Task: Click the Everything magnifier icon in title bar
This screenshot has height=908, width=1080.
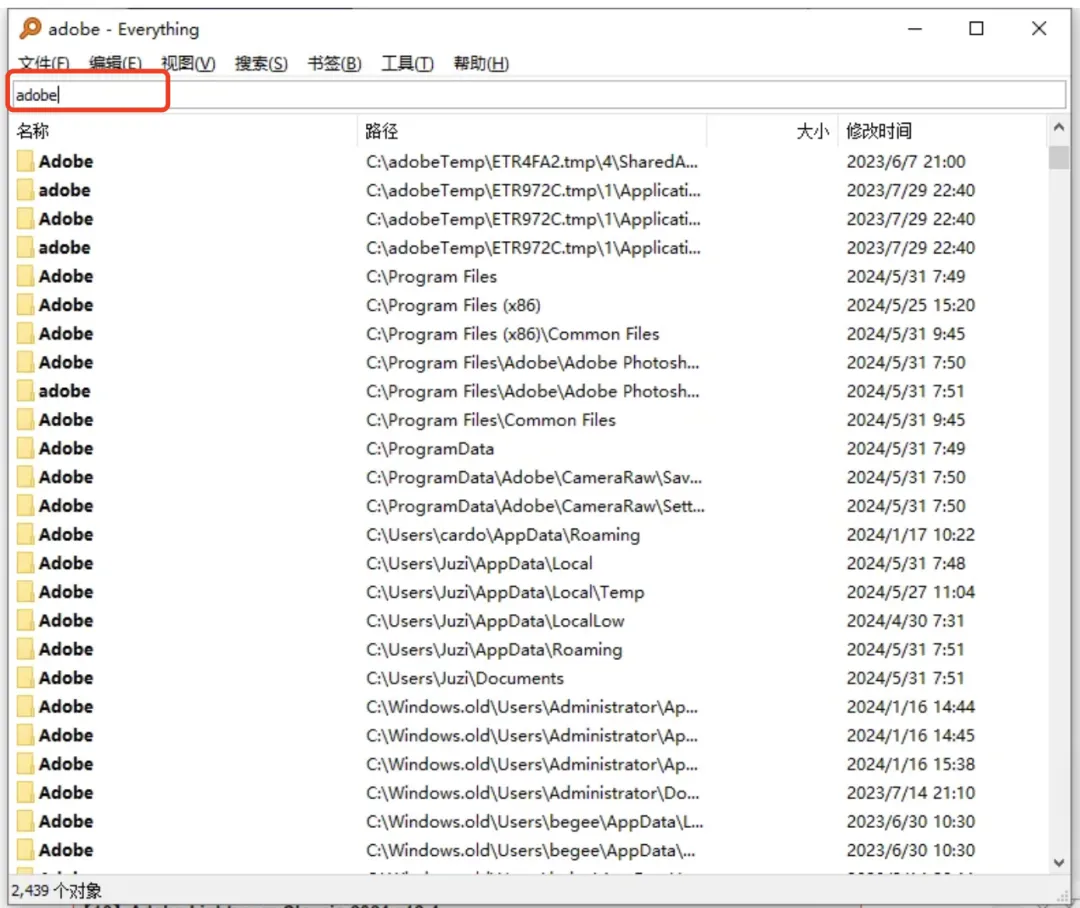Action: (x=30, y=28)
